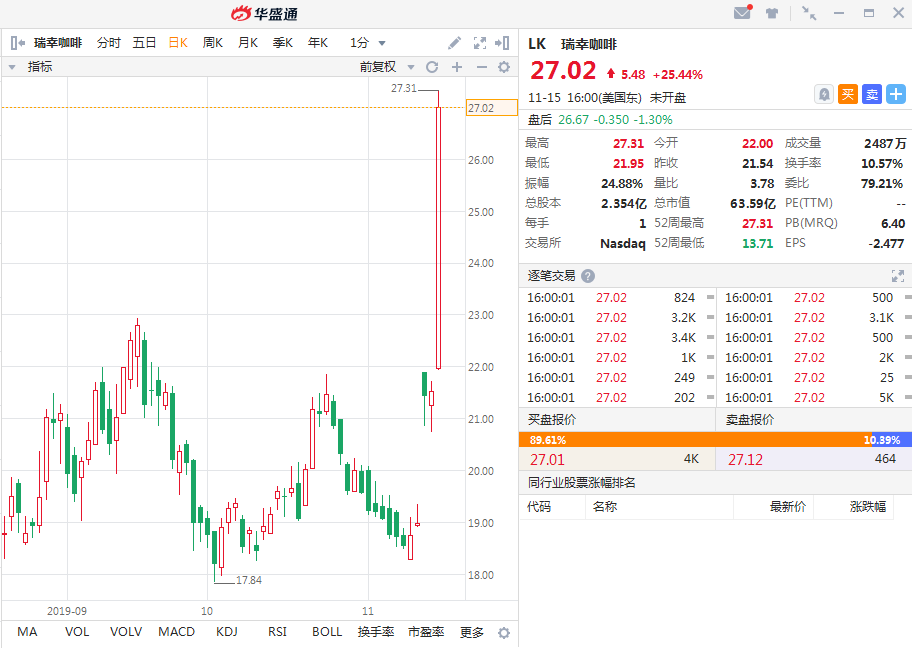912x648 pixels.
Task: Enable the VOL indicator
Action: [x=77, y=632]
